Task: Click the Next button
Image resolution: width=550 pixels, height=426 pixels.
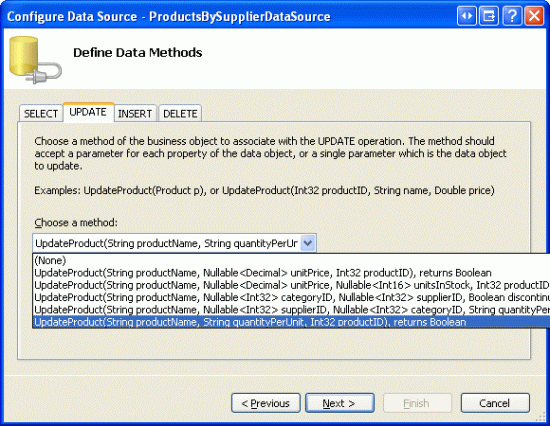Action: click(x=340, y=403)
